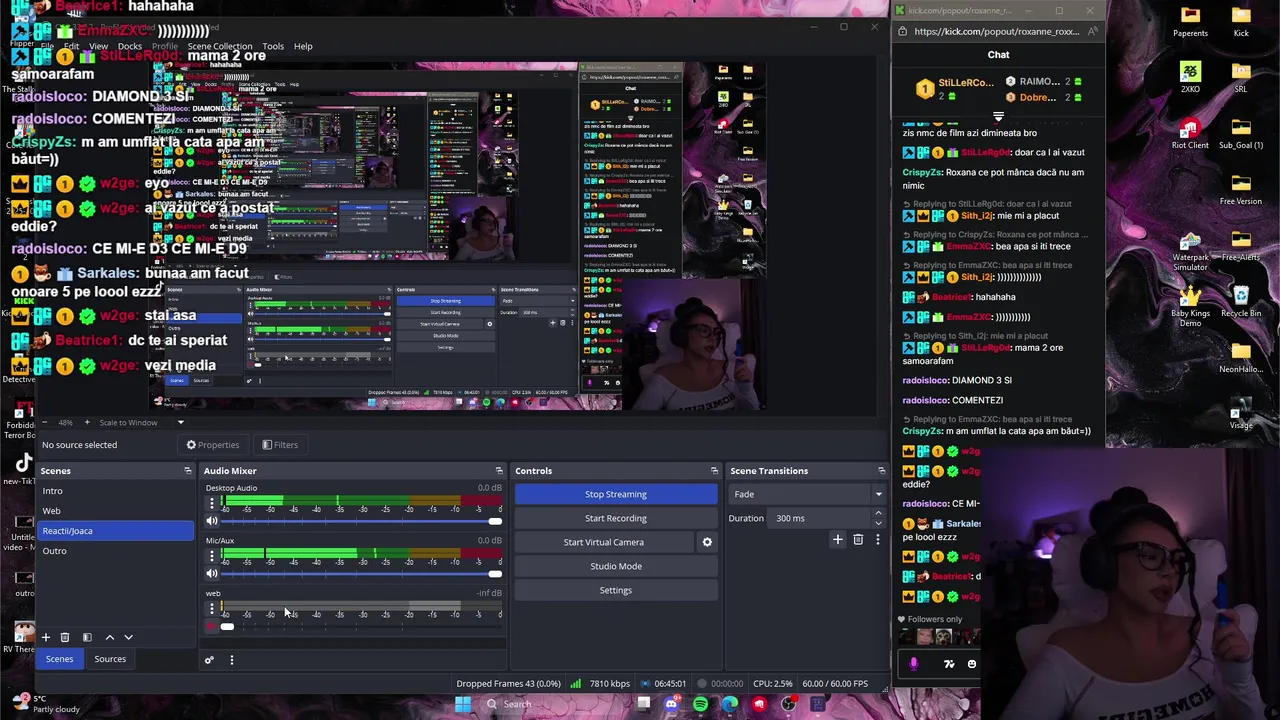This screenshot has height=720, width=1280.
Task: Remove selected scene with trash icon
Action: (65, 637)
